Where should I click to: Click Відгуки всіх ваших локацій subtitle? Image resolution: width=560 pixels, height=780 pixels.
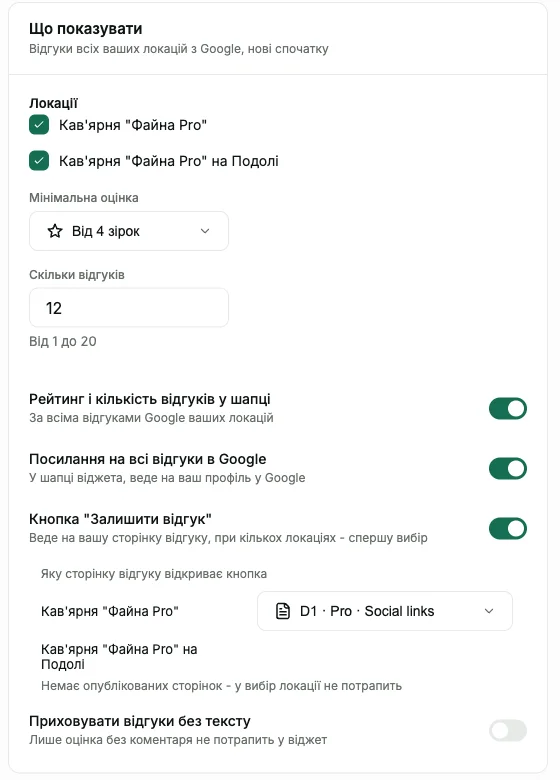point(179,49)
